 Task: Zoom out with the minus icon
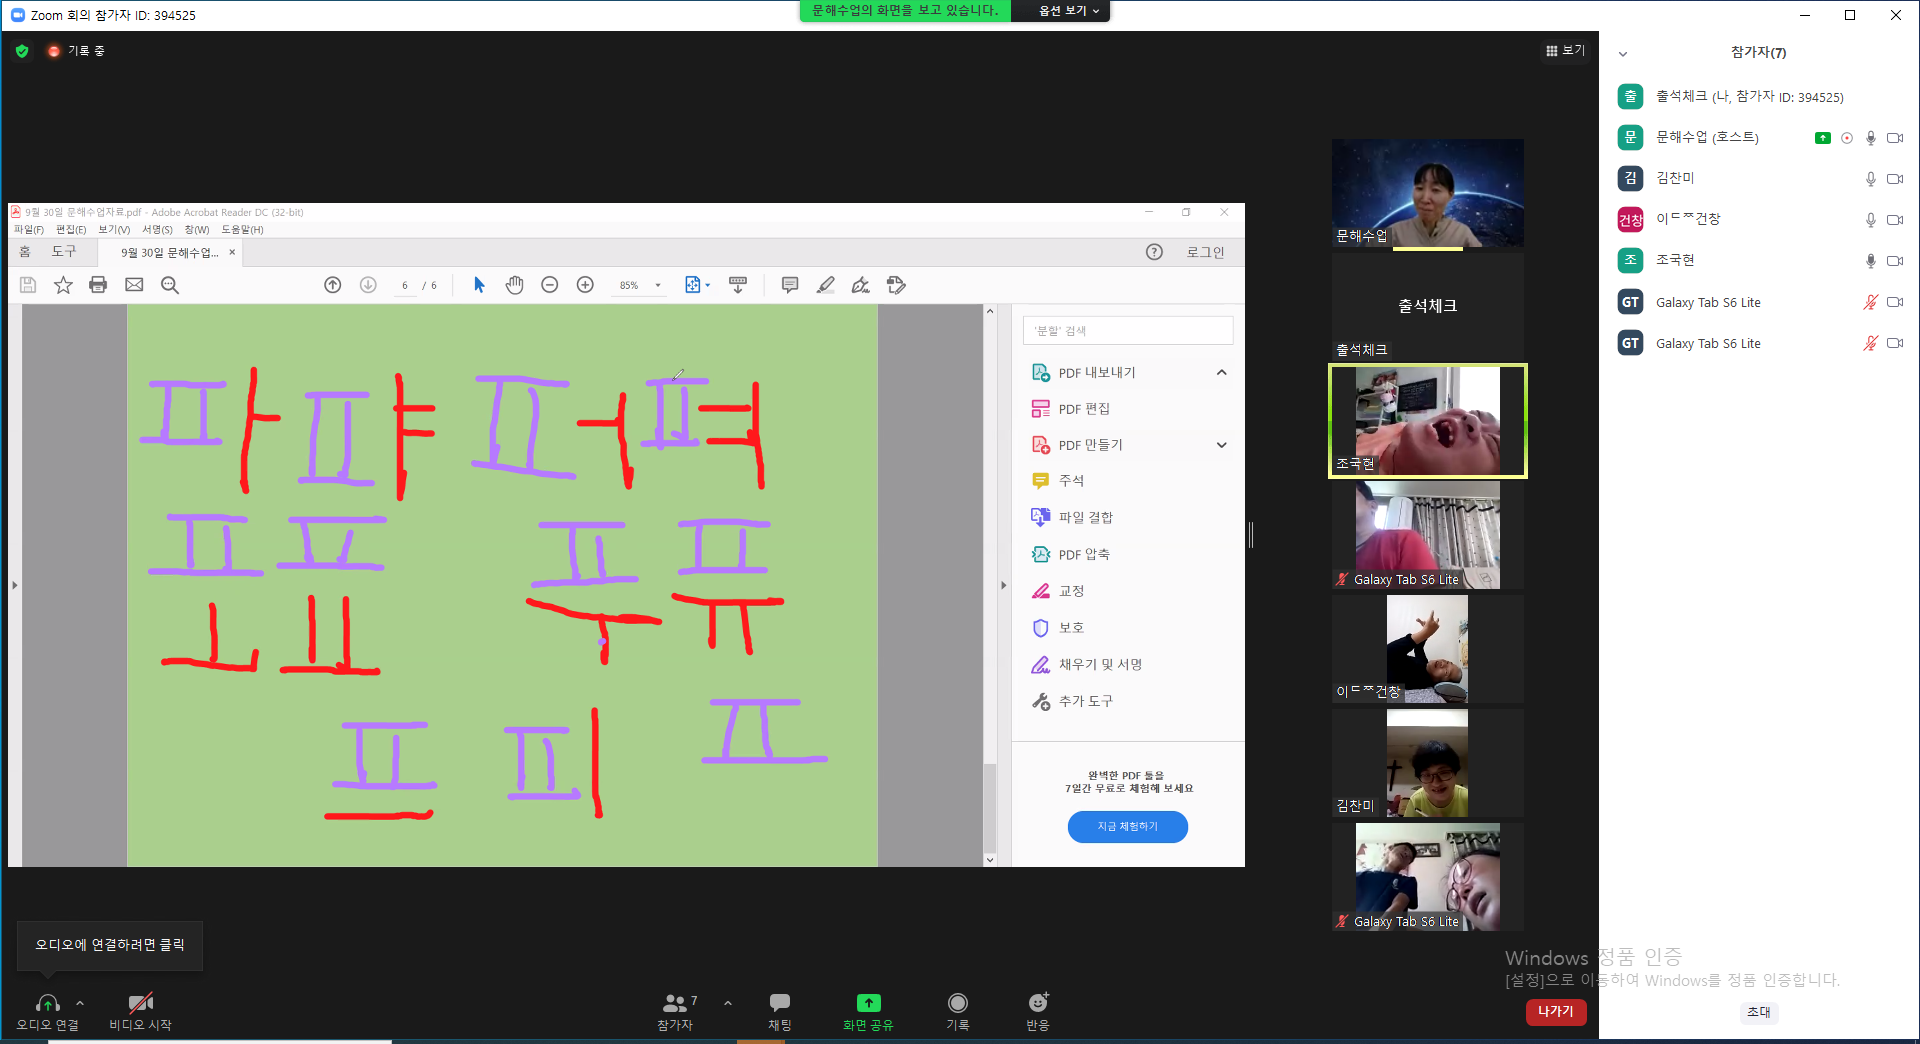[x=550, y=285]
